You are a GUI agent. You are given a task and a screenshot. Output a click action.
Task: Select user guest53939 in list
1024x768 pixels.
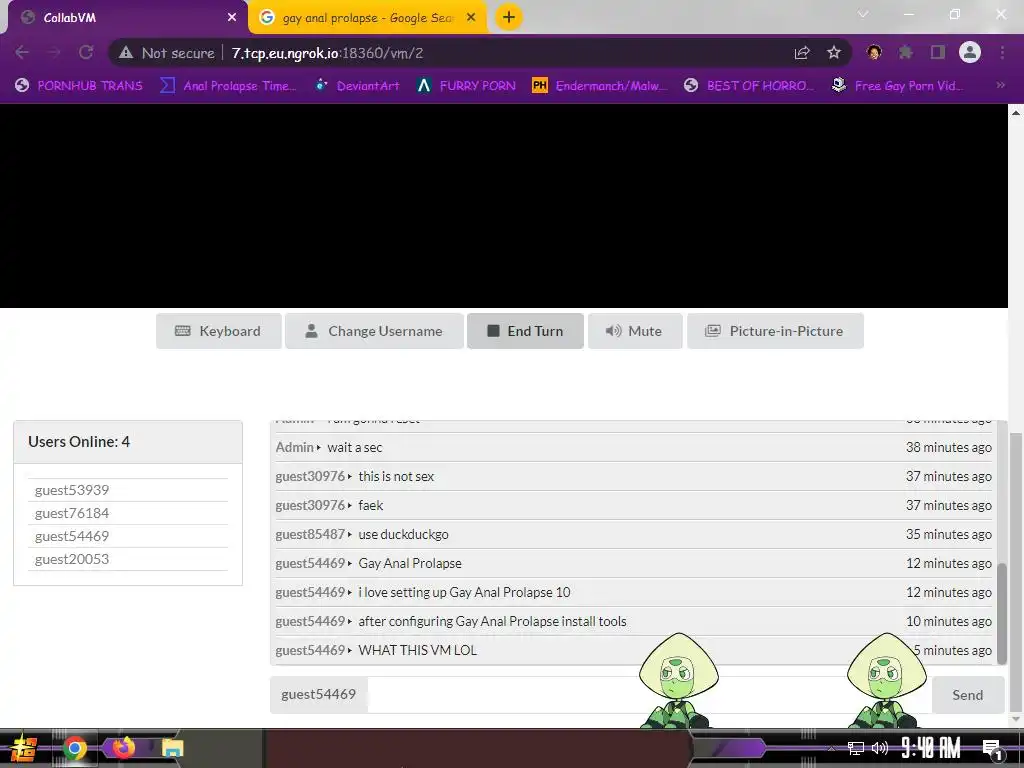pos(72,490)
